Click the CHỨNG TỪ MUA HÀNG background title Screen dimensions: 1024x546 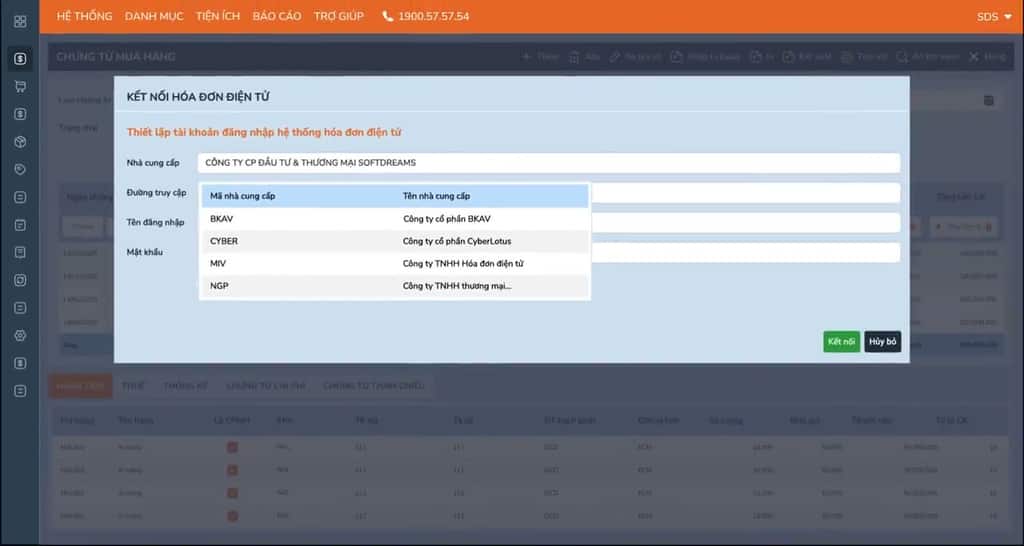(x=116, y=57)
